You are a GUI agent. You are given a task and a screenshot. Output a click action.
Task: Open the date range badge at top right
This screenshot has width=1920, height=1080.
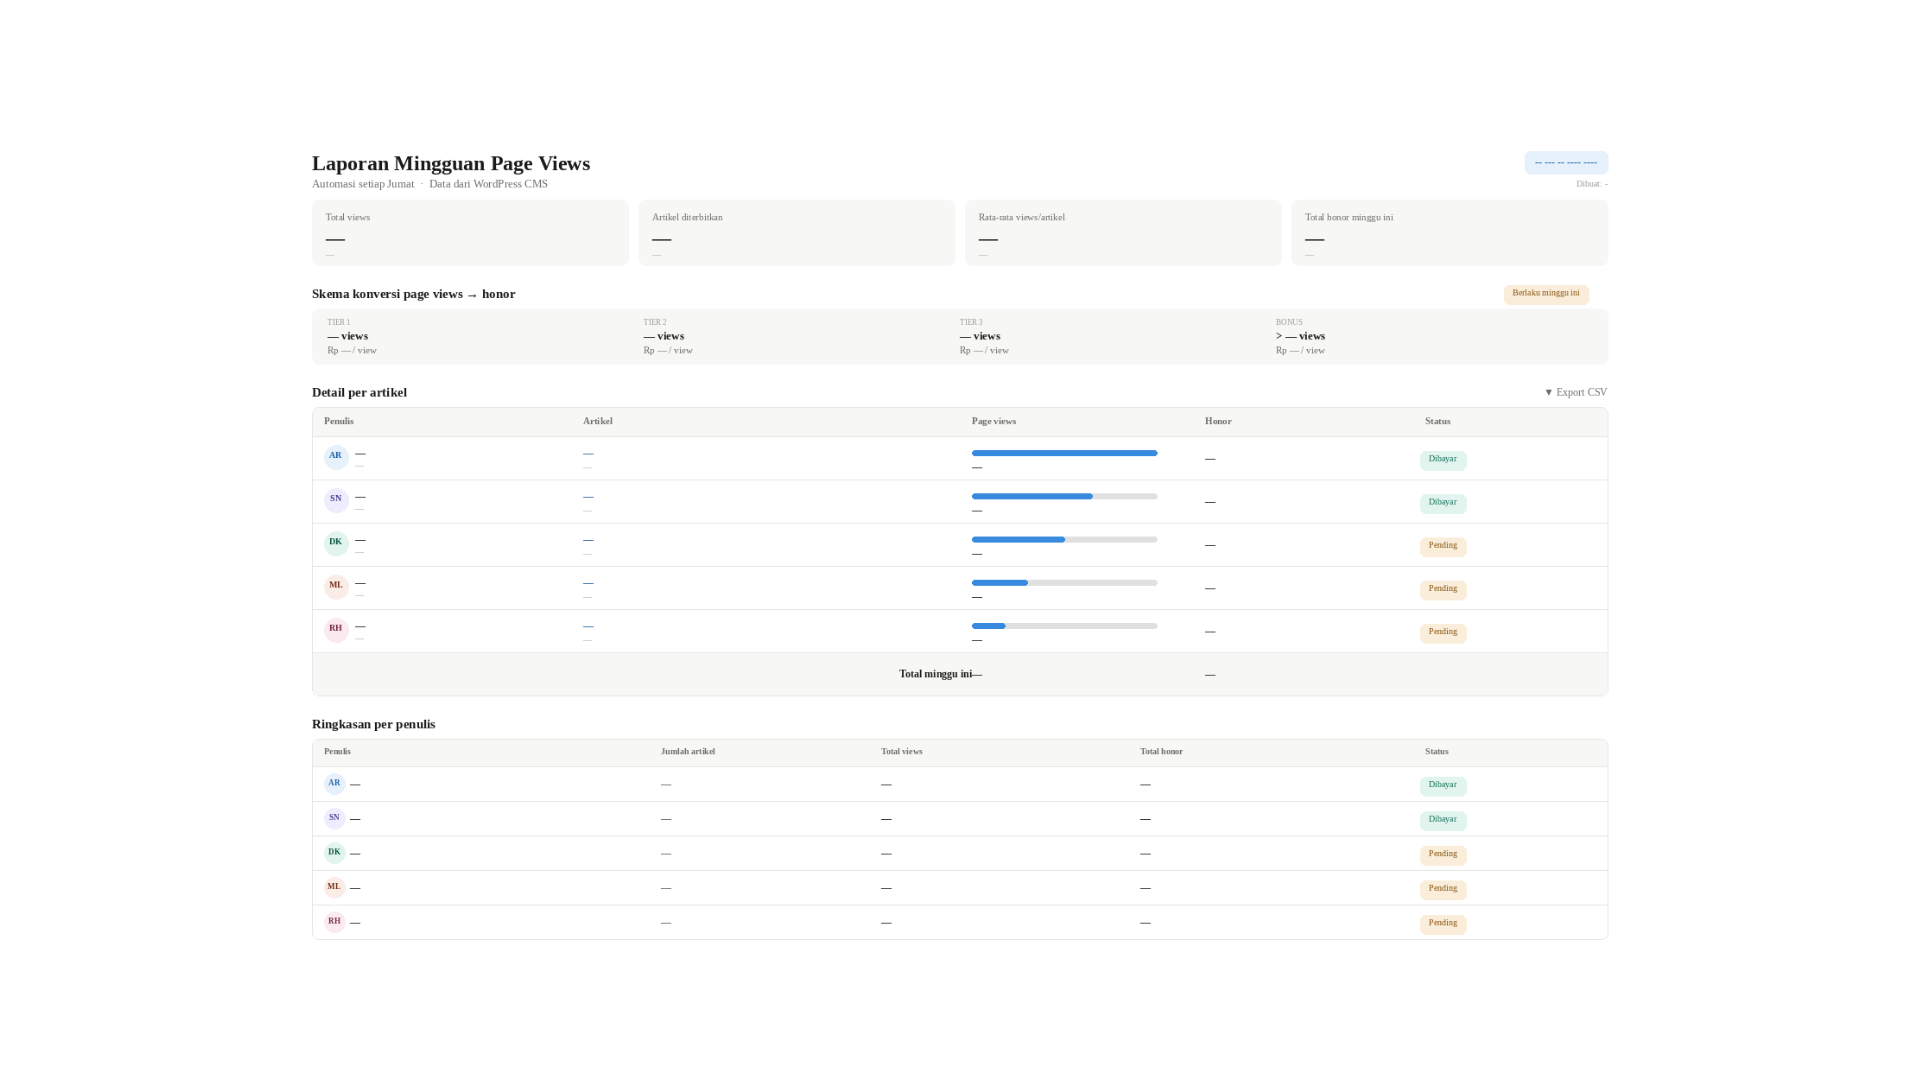1566,162
